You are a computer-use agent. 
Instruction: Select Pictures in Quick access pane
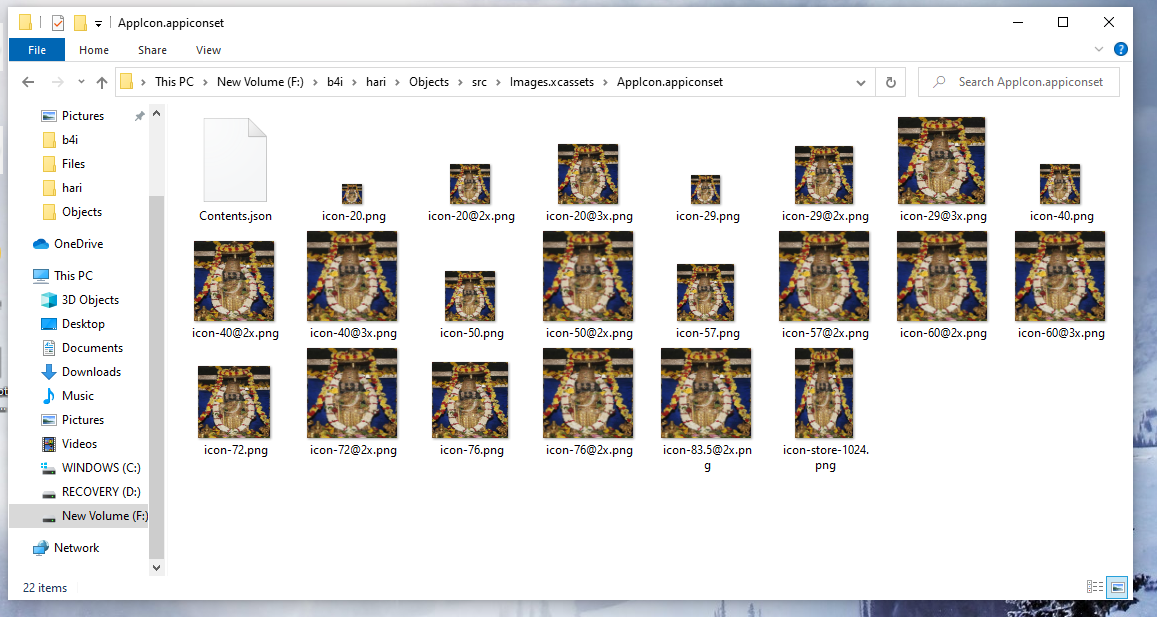(83, 116)
